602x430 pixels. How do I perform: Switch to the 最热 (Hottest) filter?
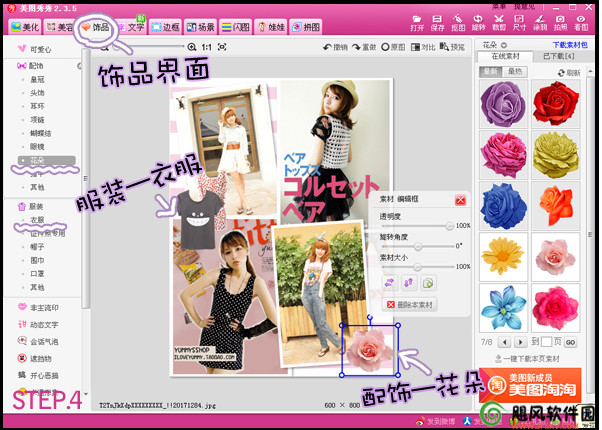pos(515,72)
